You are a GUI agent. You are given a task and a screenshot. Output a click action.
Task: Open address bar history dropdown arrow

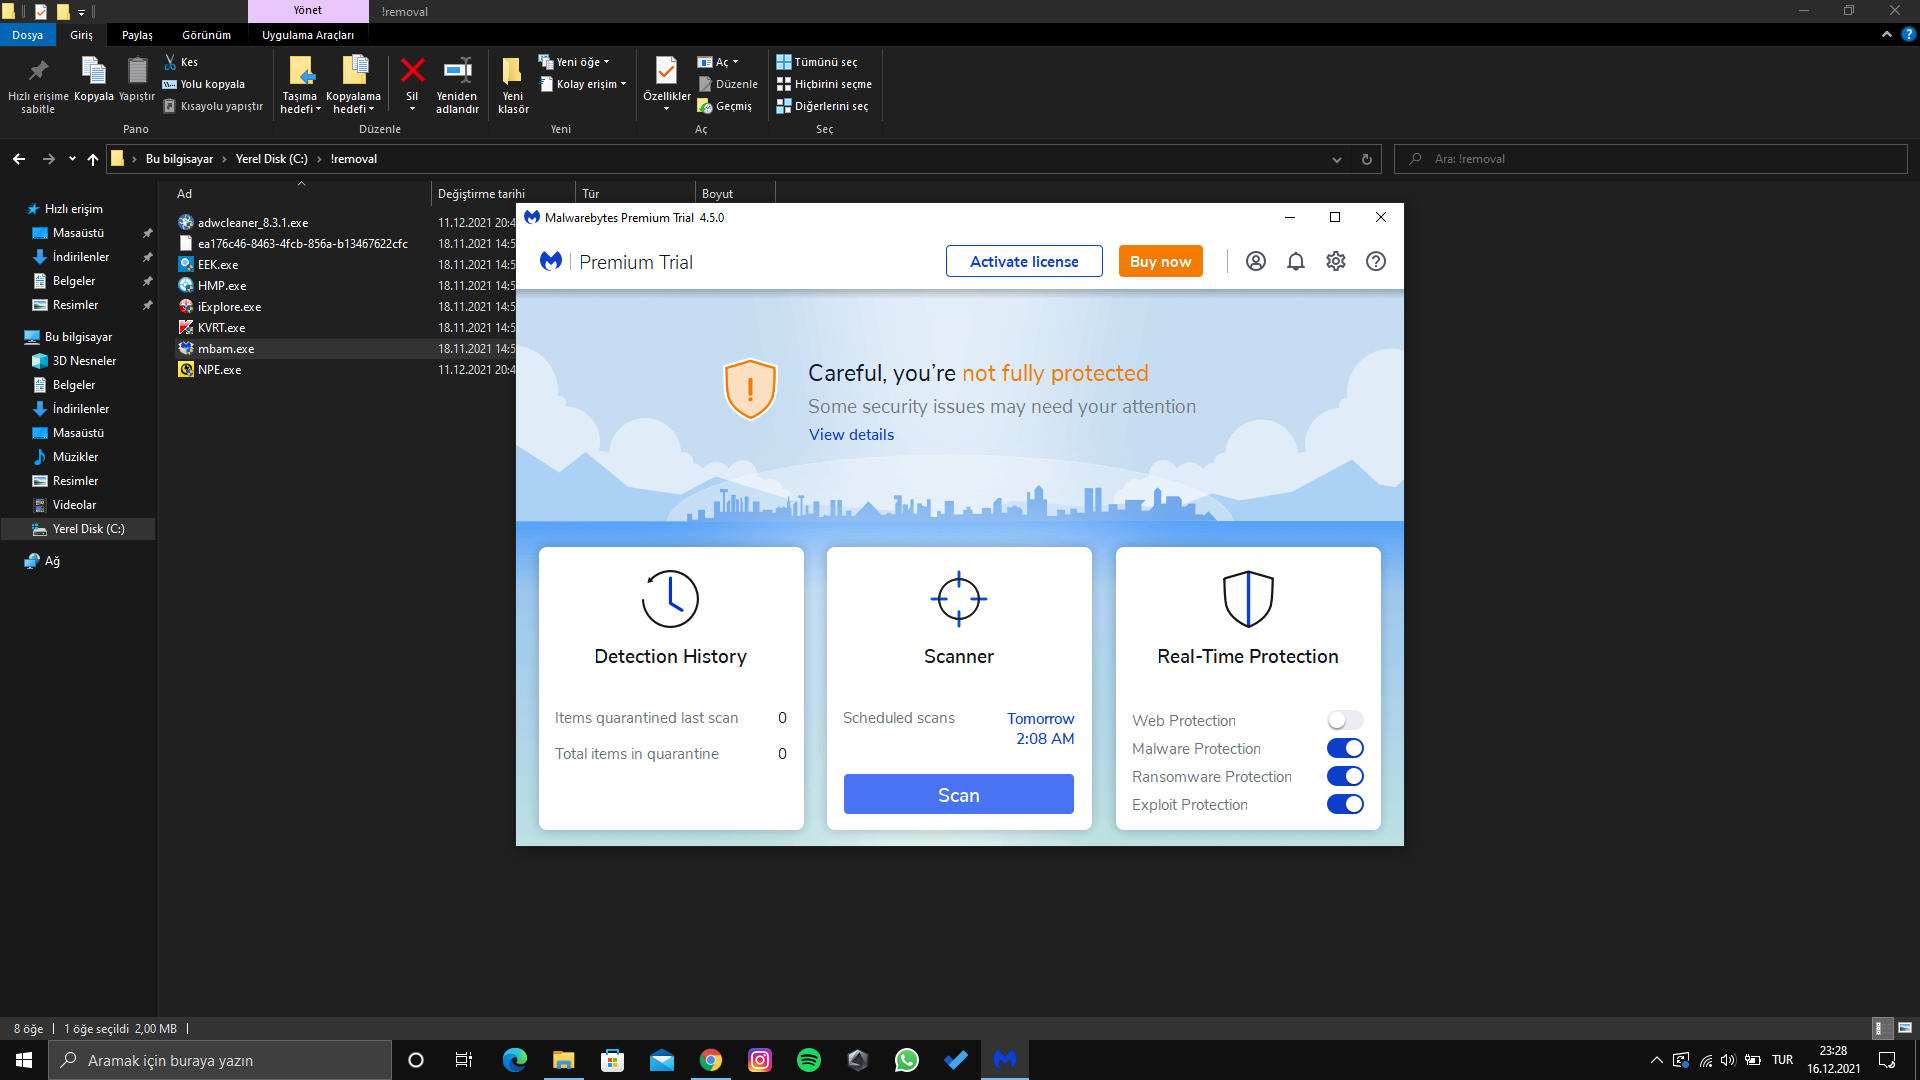1337,159
